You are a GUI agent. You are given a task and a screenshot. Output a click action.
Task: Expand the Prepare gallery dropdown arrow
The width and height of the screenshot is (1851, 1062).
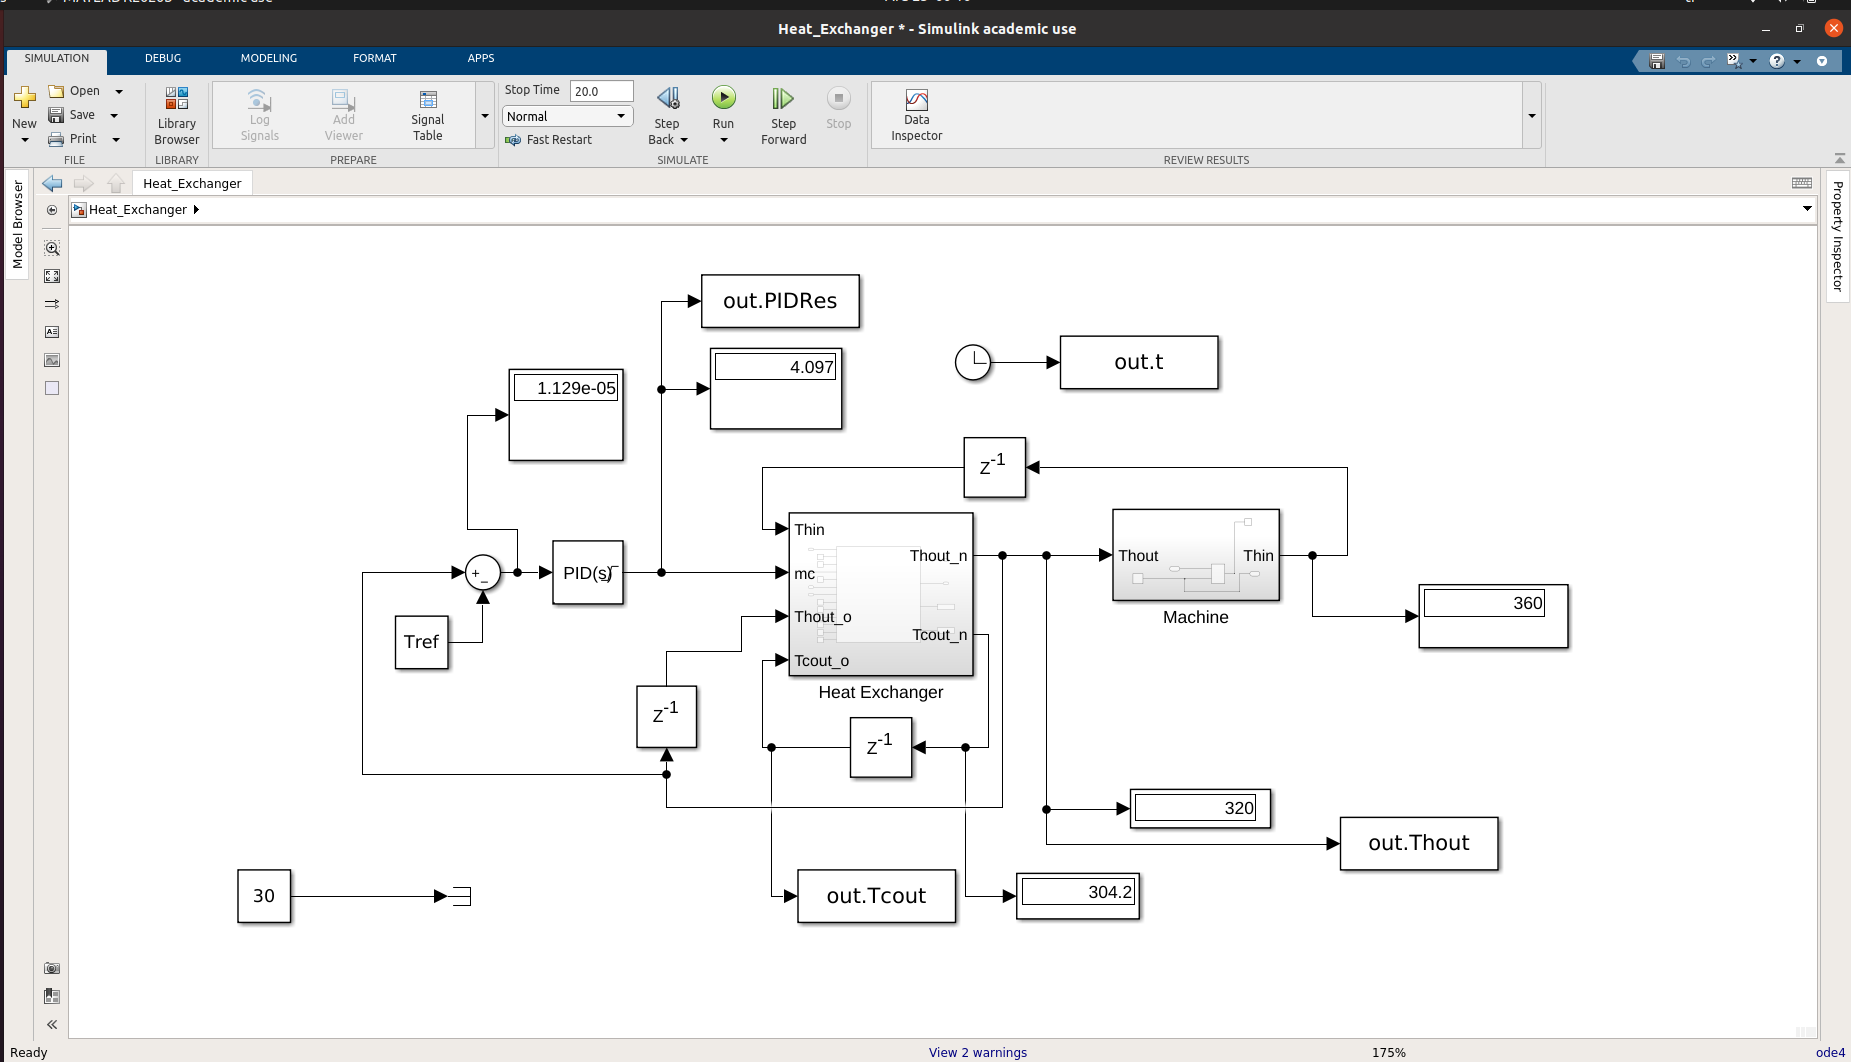pos(485,116)
